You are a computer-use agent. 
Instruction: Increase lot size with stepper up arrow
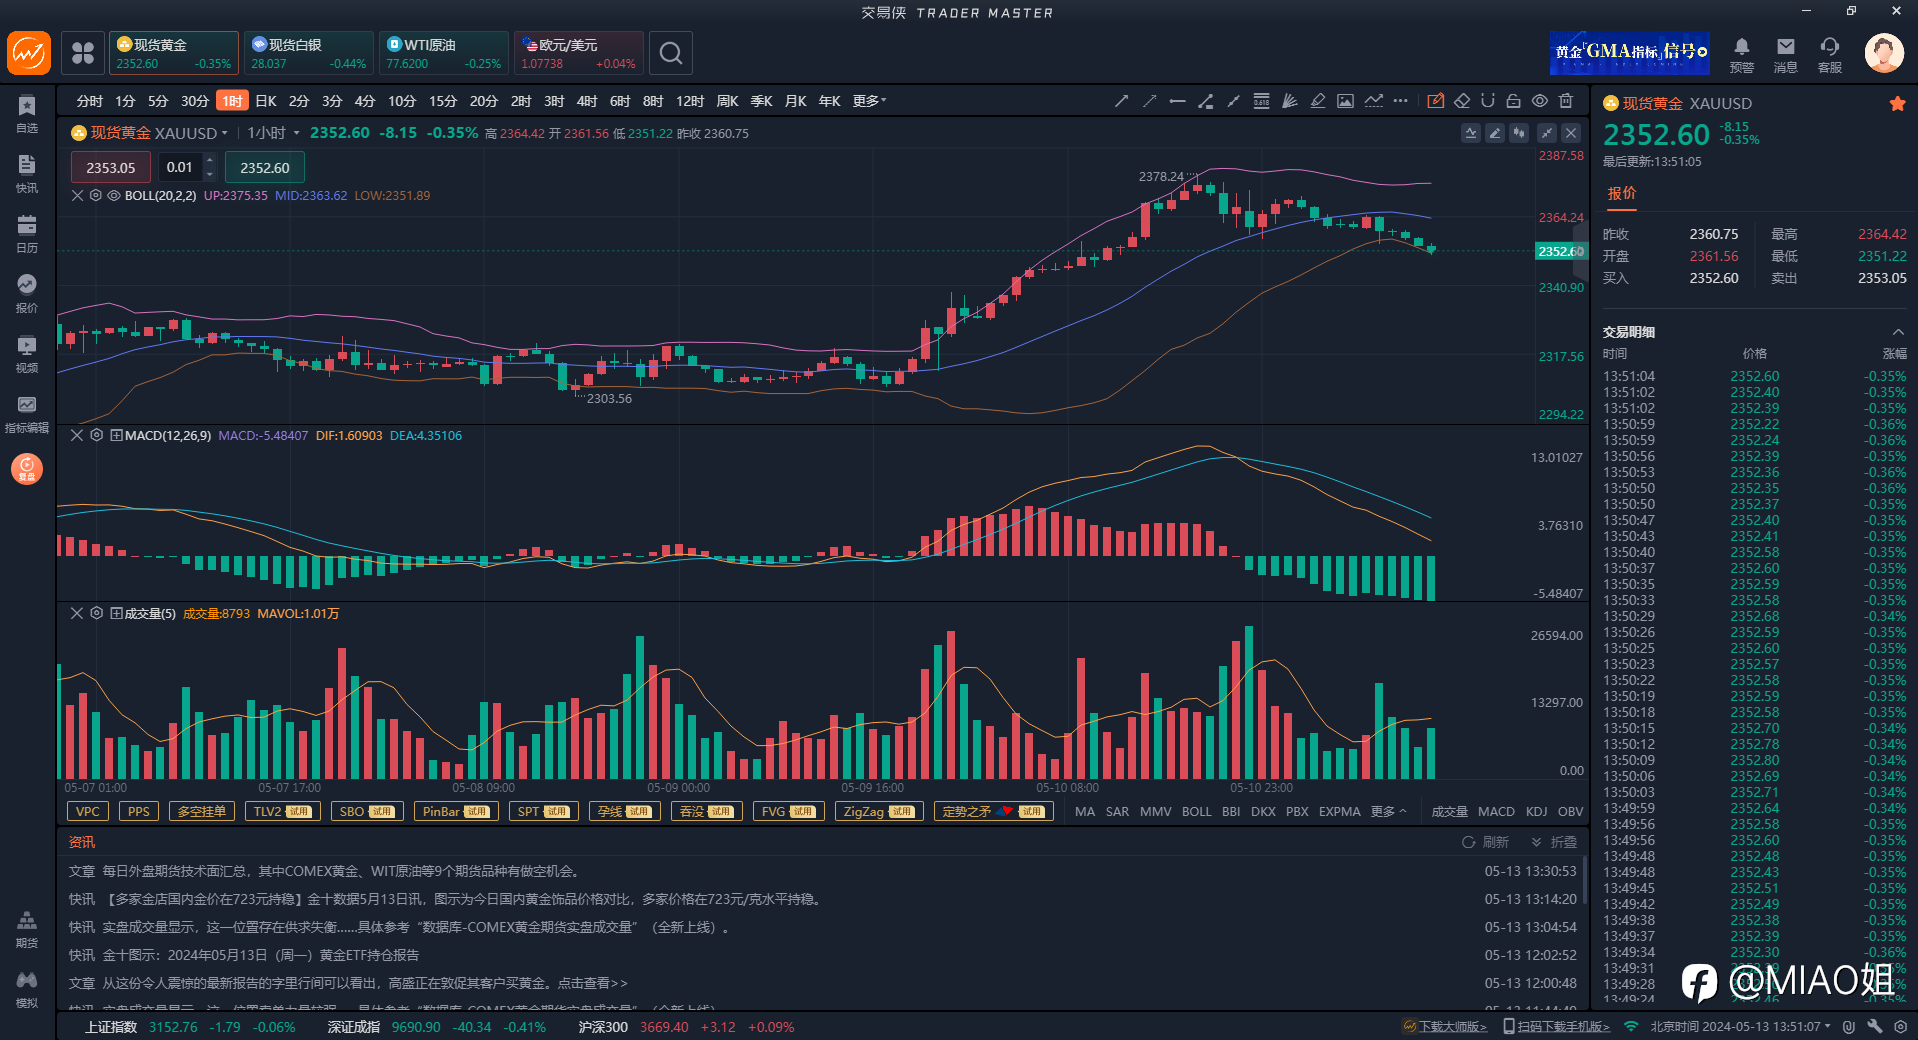coord(209,160)
